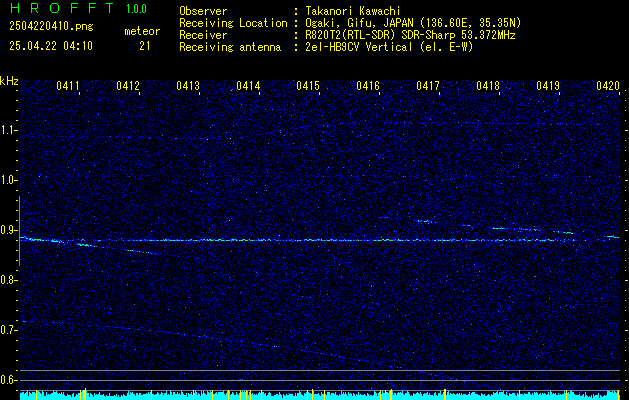Click the date stamp 25.04.22 04:10
Screen dimensions: 629x400
coord(51,46)
